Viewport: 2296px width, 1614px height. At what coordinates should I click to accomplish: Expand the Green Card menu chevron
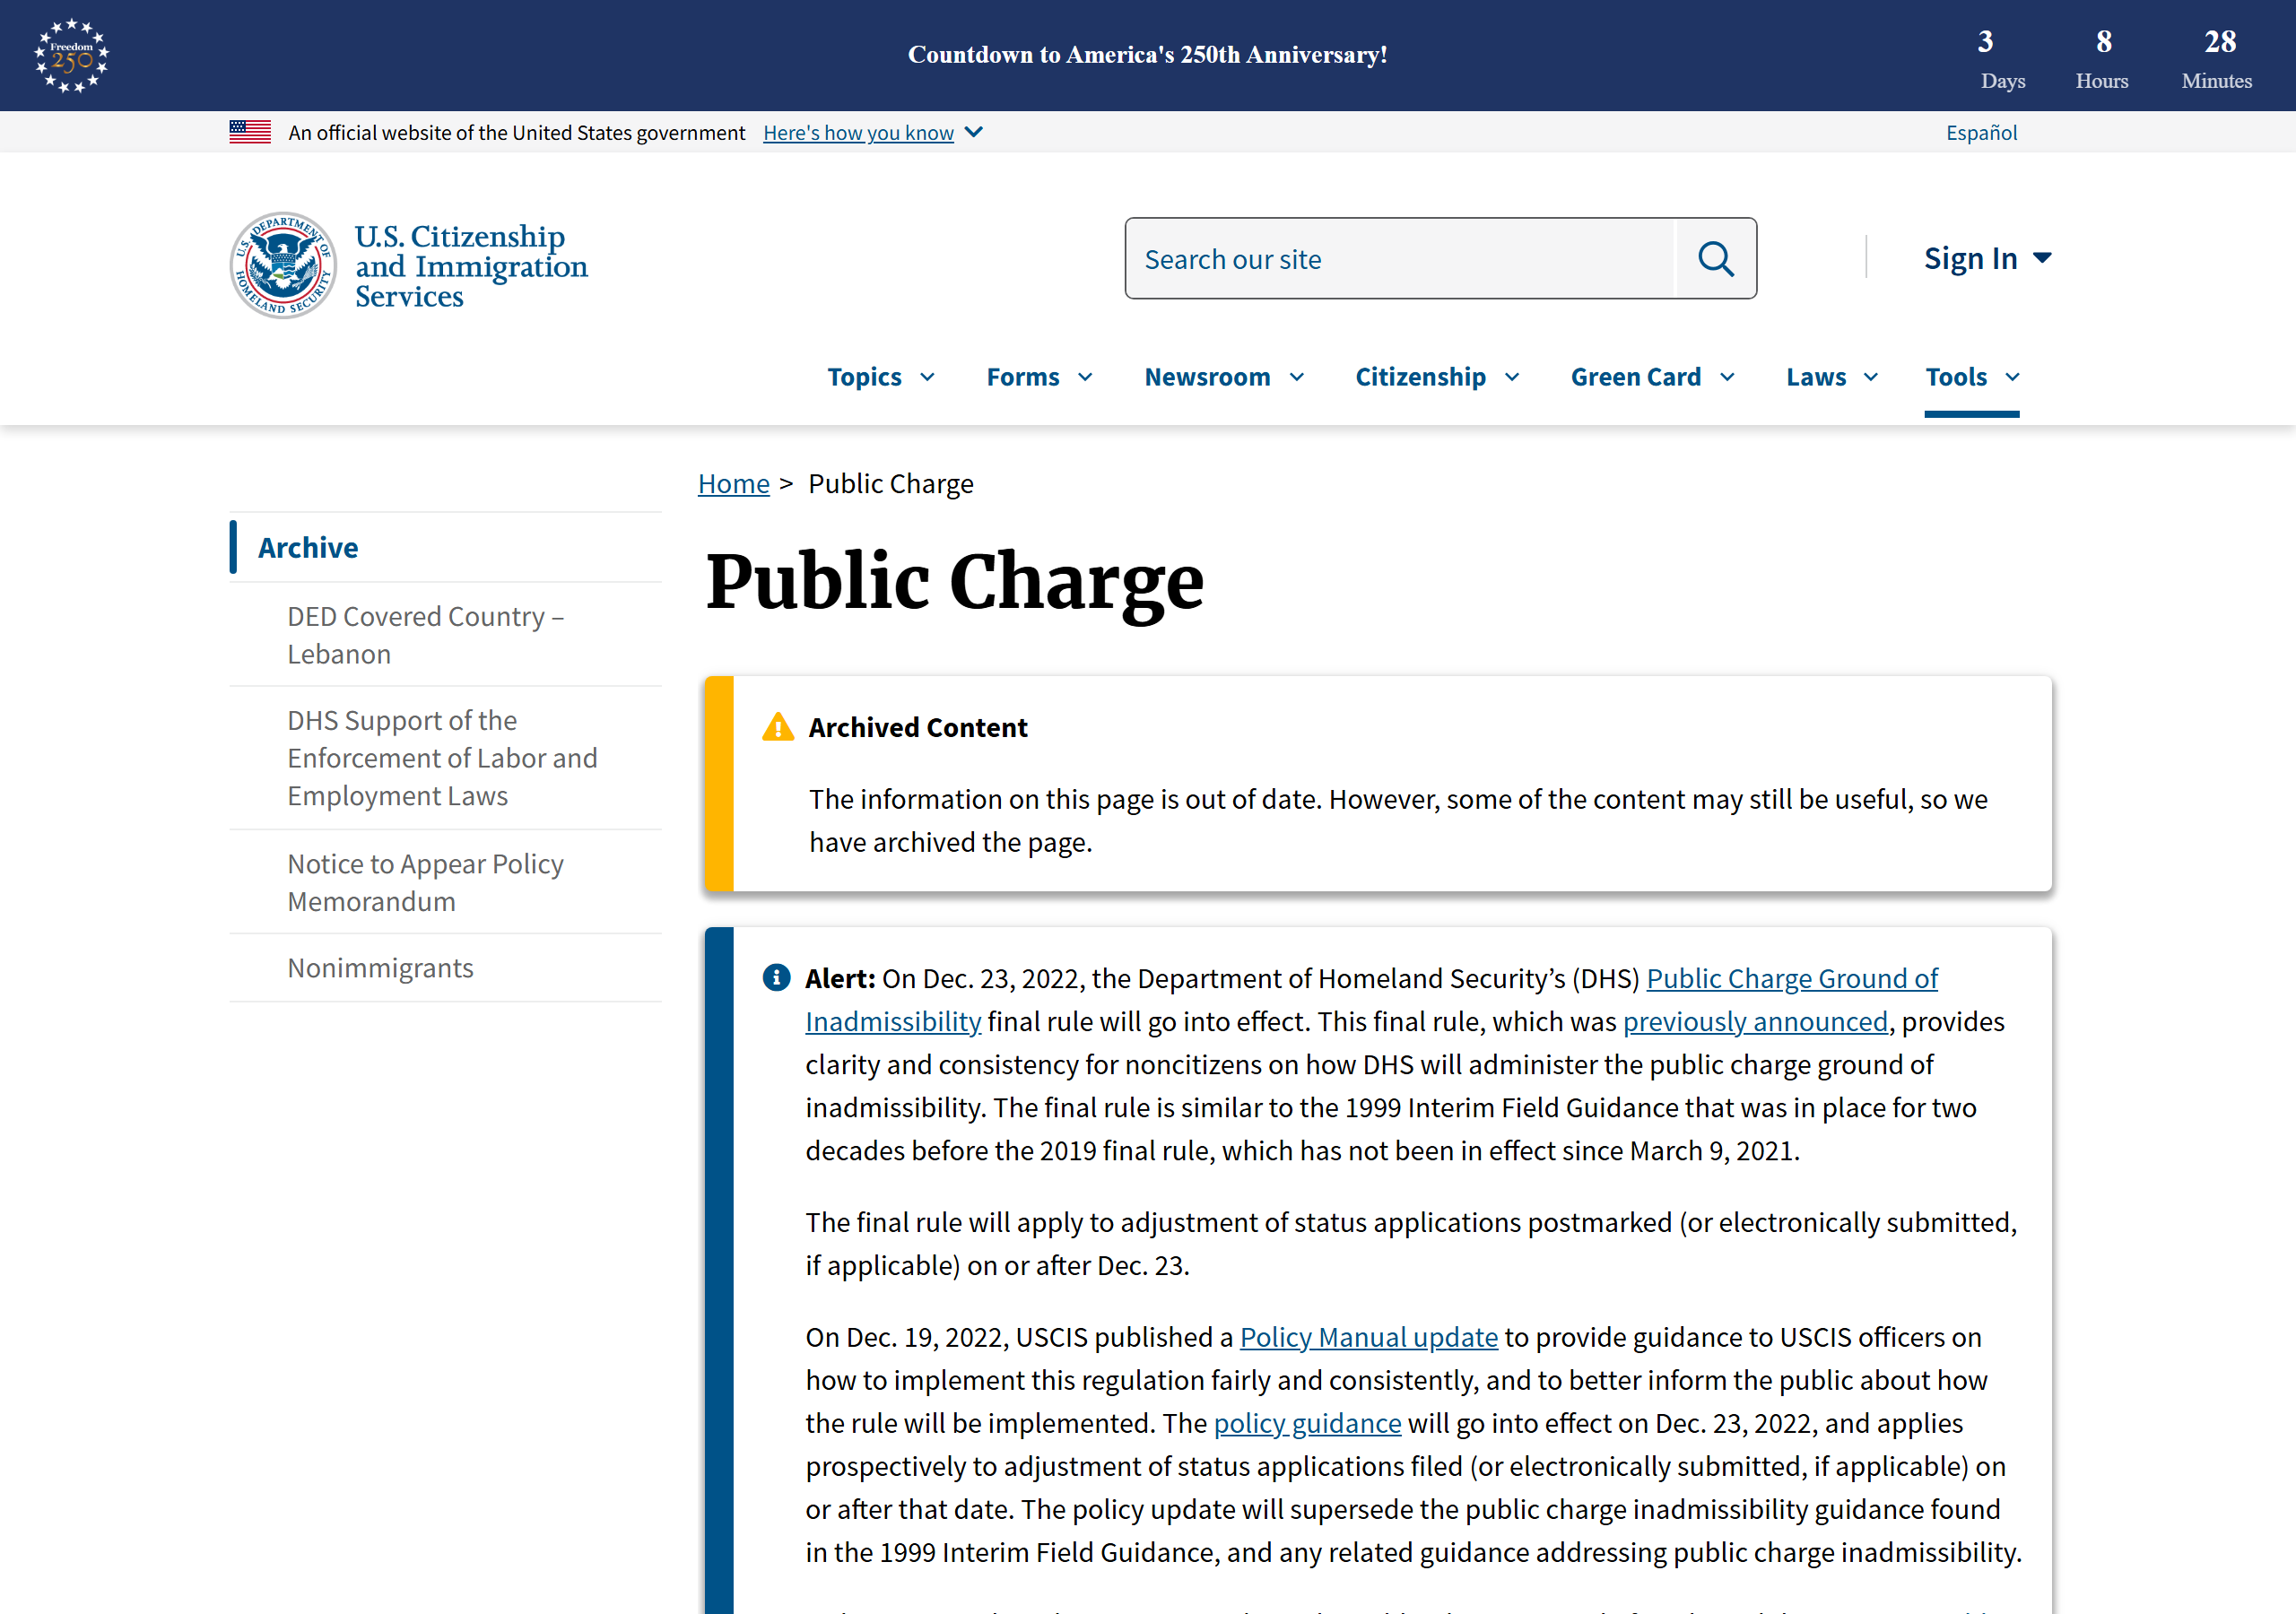click(1727, 377)
